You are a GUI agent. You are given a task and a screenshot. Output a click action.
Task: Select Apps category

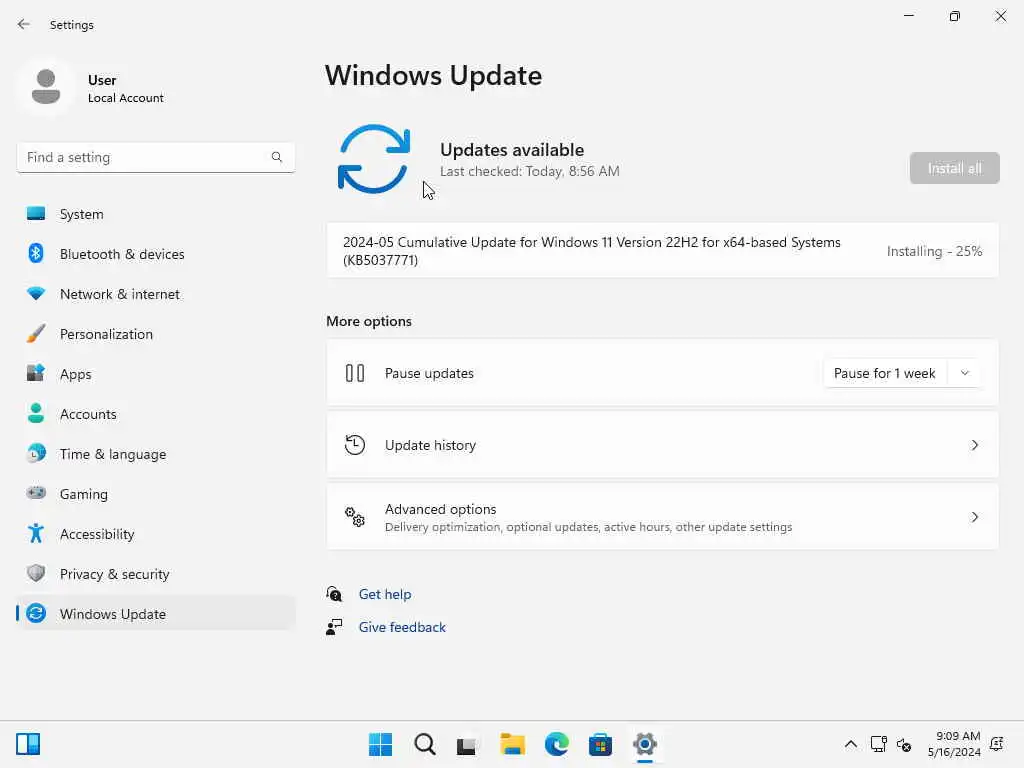click(155, 374)
